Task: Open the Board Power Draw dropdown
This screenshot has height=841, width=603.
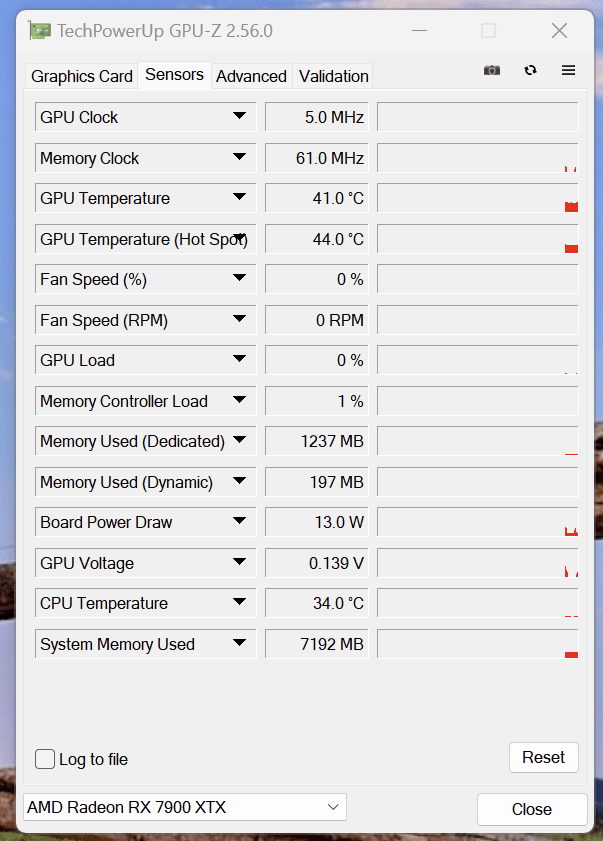Action: [239, 521]
